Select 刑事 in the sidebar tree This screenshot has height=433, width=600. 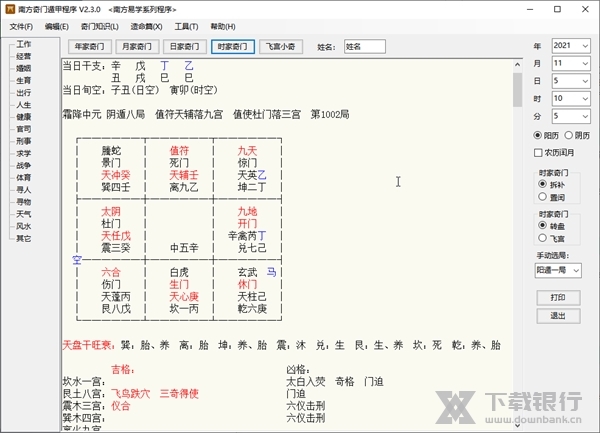tap(24, 141)
